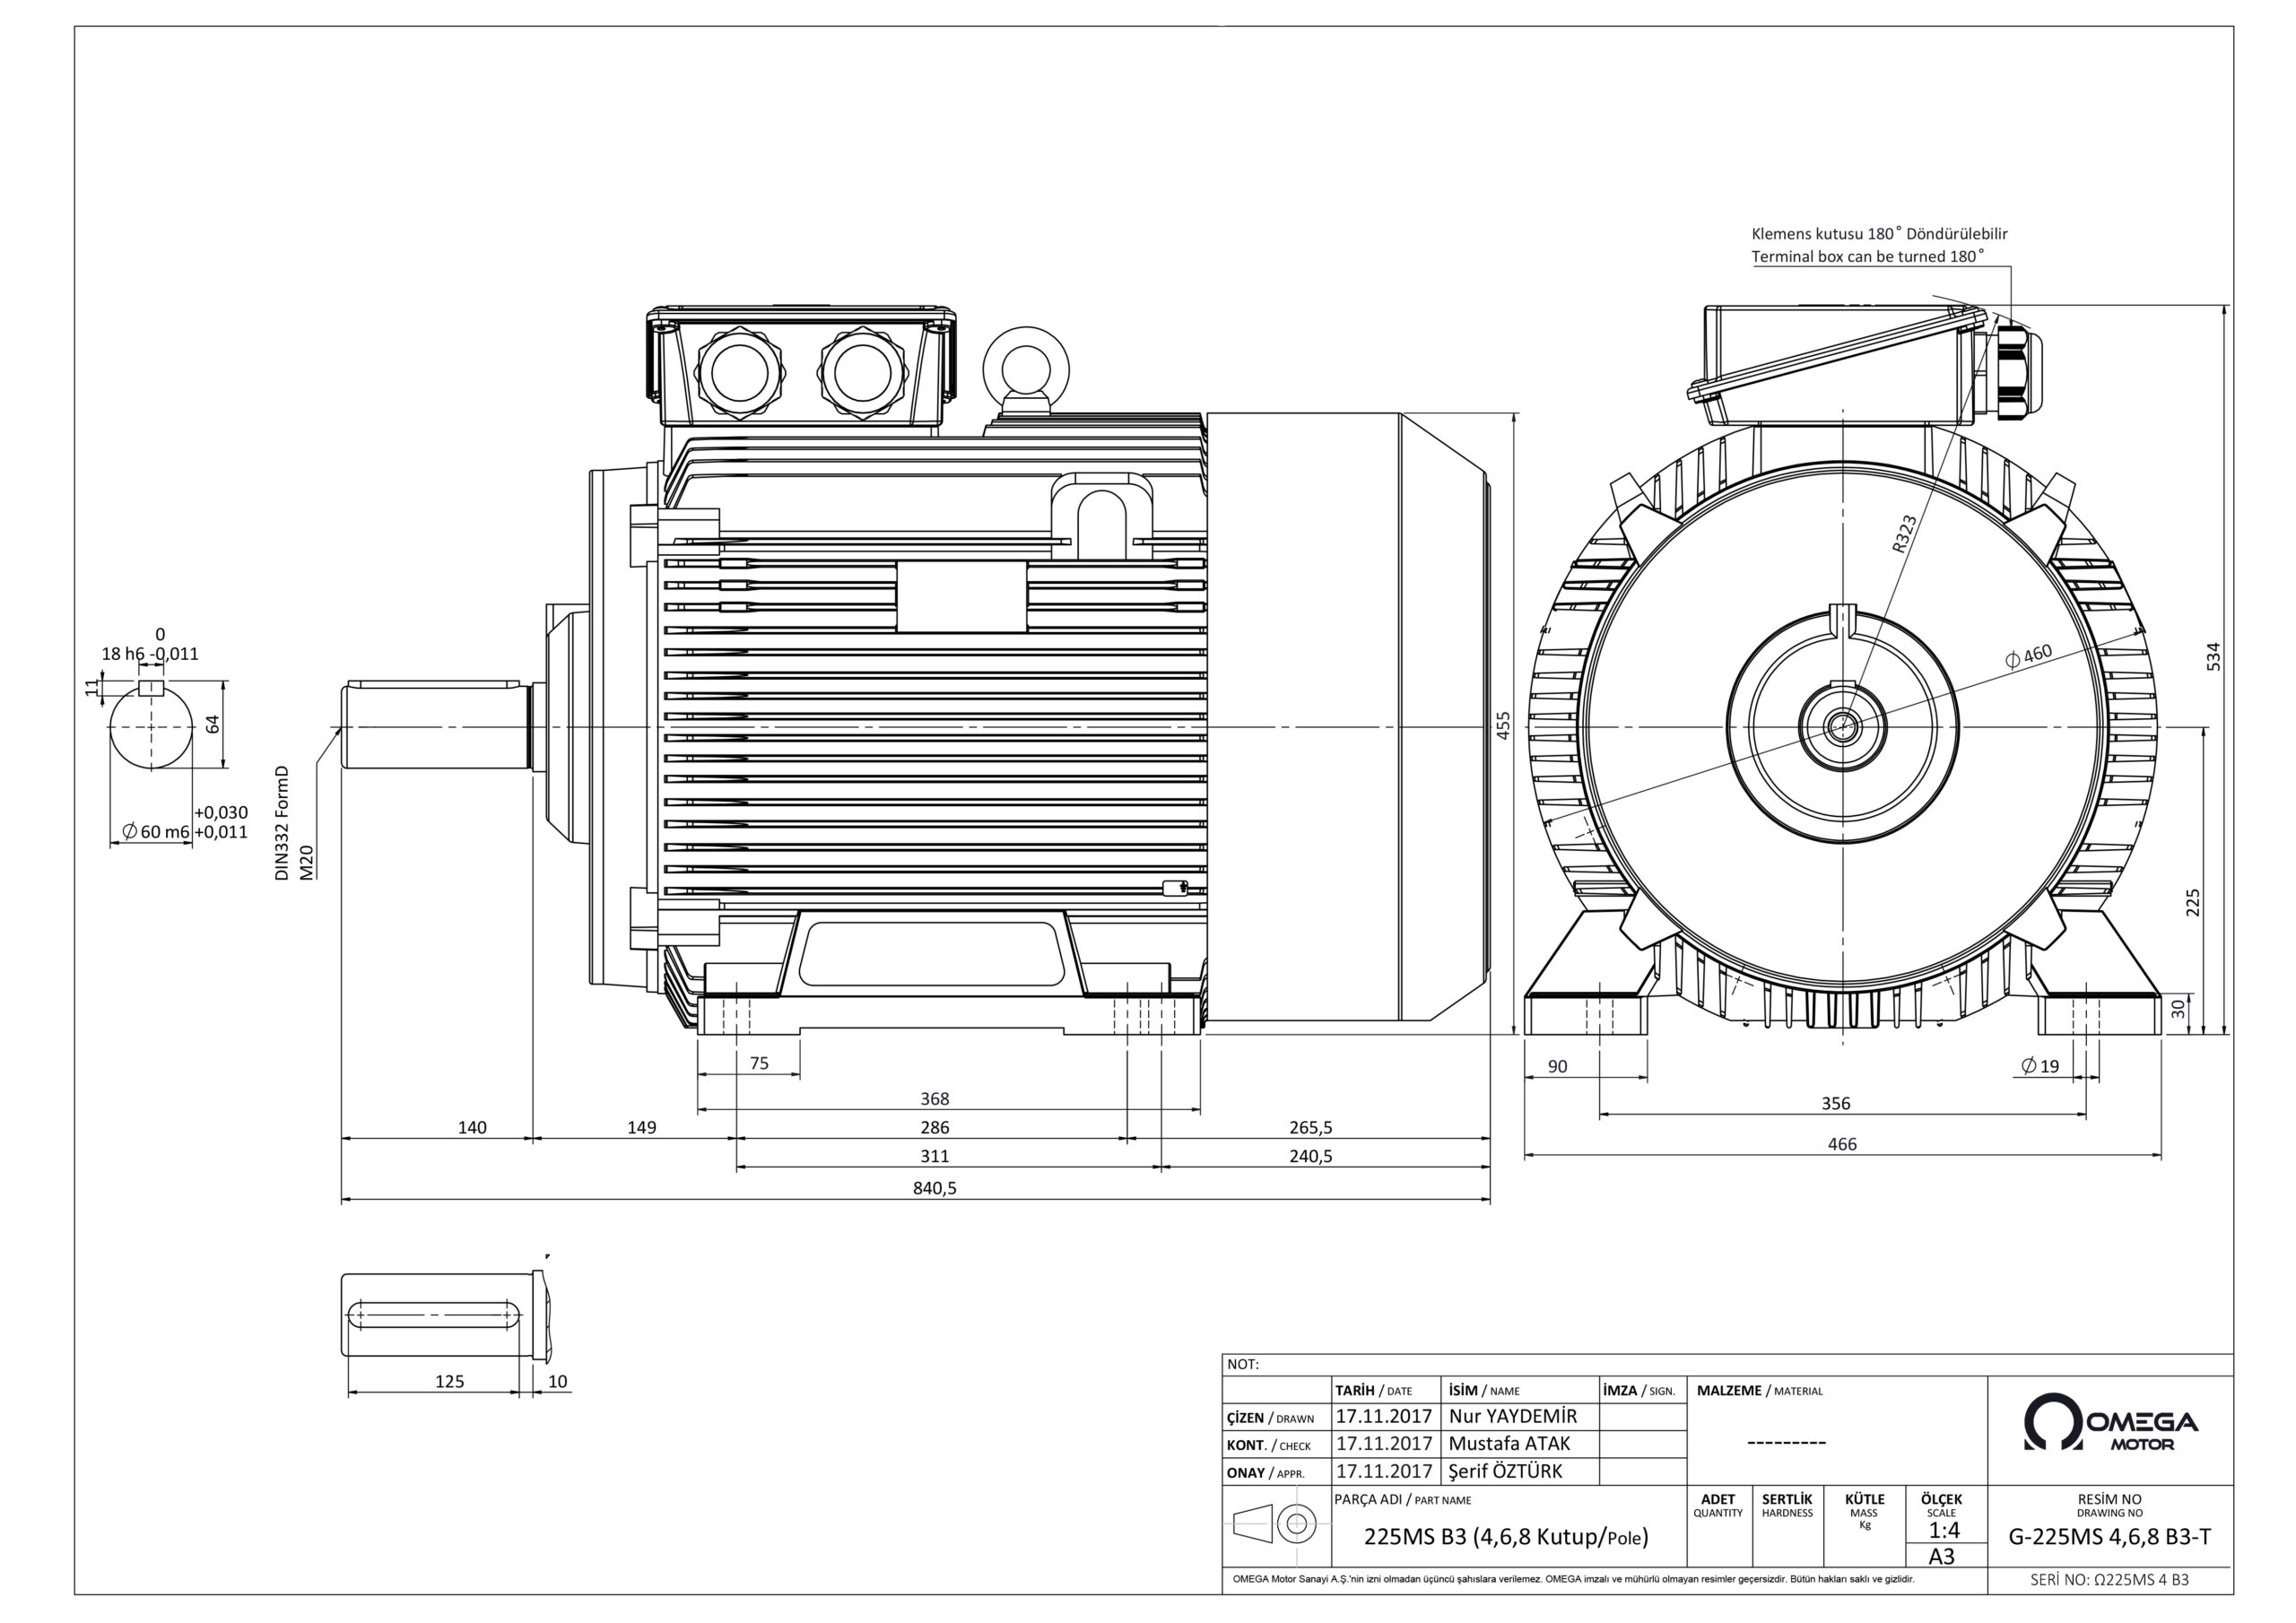The height and width of the screenshot is (1623, 2296).
Task: Click the projection symbol in title block
Action: point(1276,1524)
